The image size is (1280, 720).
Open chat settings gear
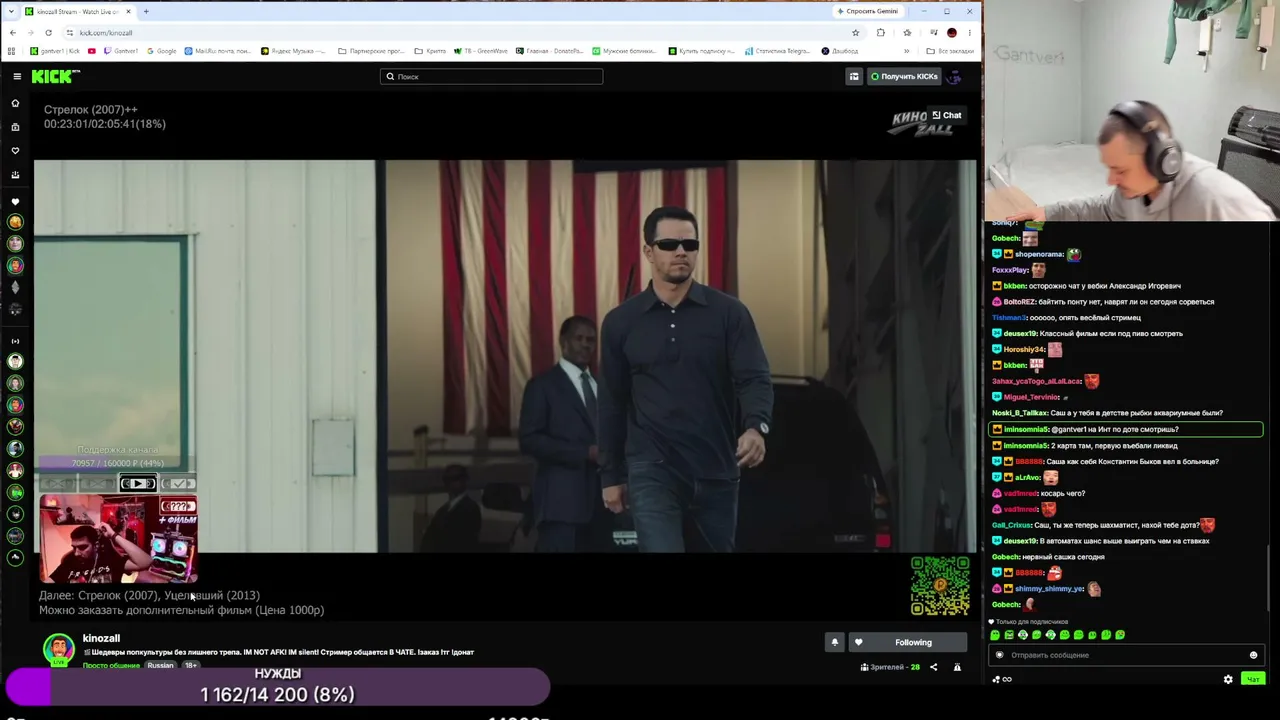point(1228,679)
